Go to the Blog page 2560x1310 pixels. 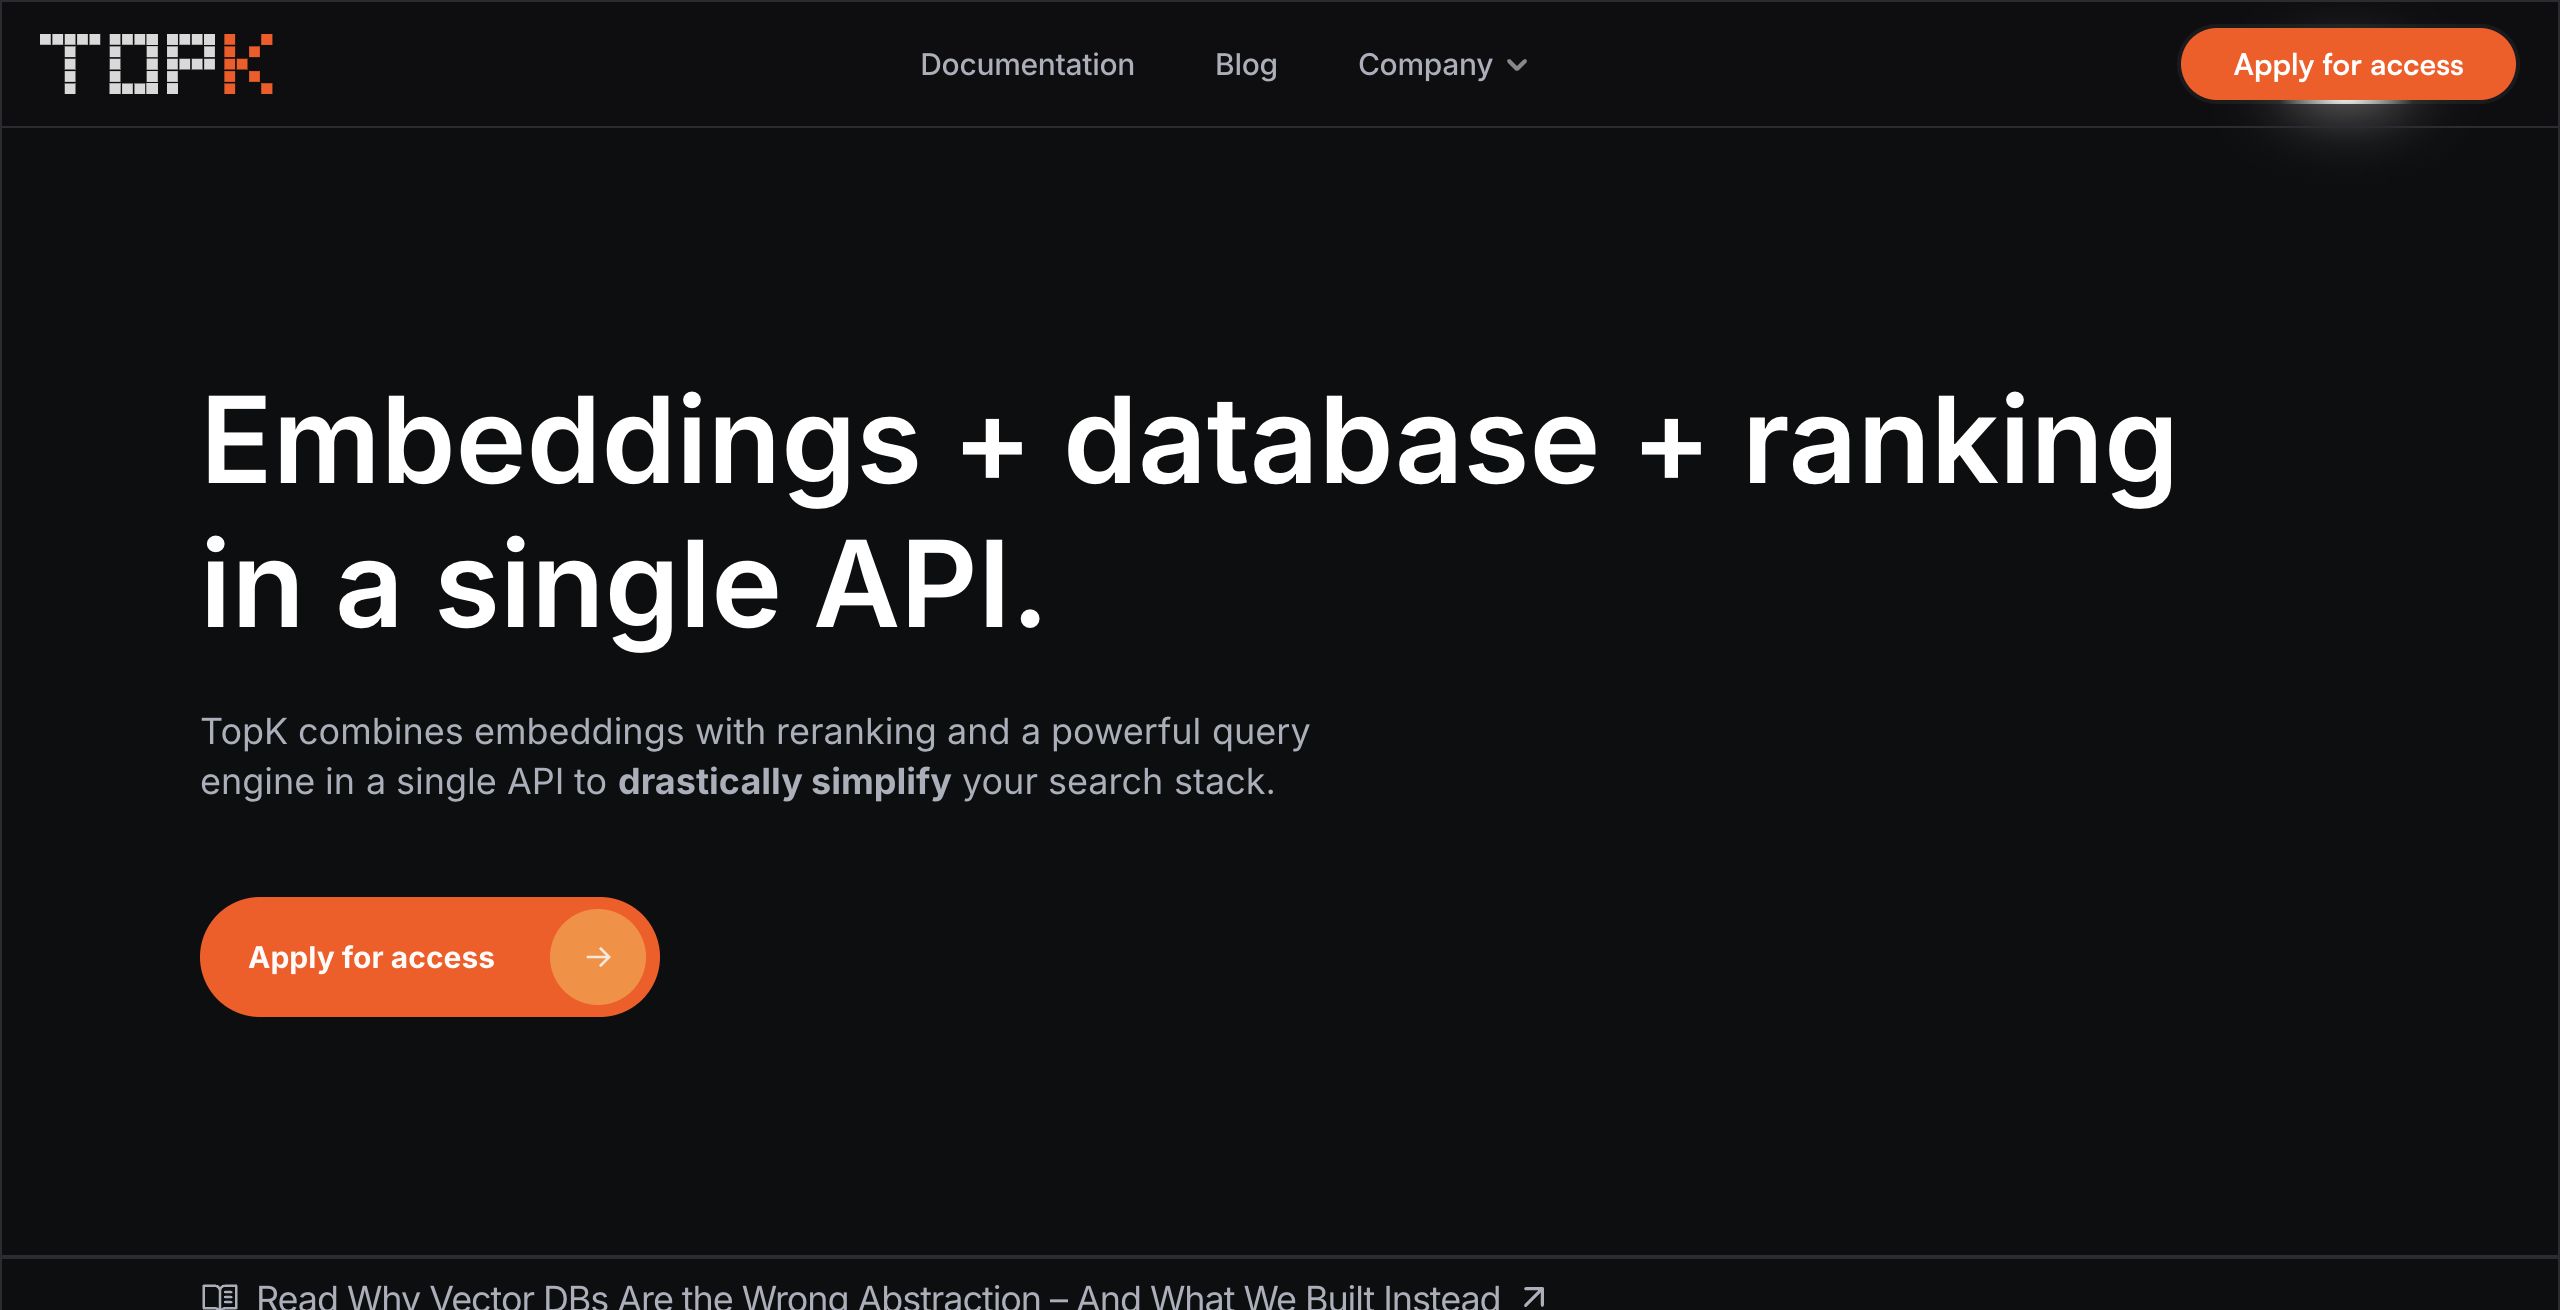coord(1246,65)
